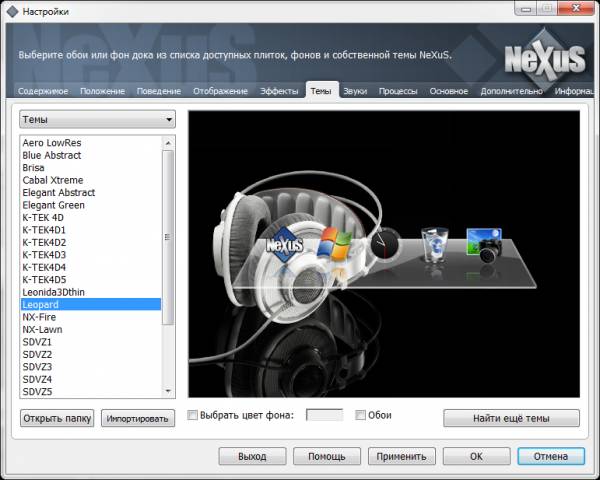
Task: Select the Blue Abstract theme
Action: pos(91,155)
